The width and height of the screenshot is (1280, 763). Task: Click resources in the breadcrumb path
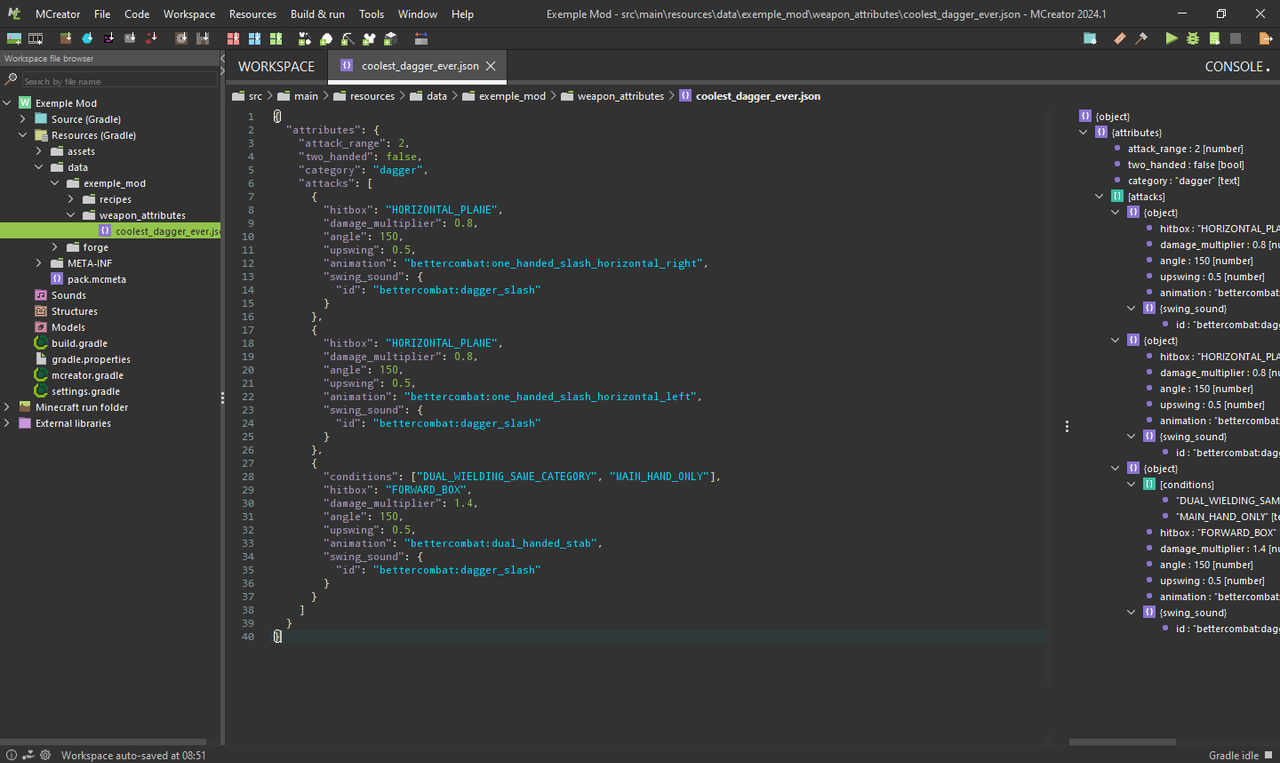point(372,96)
